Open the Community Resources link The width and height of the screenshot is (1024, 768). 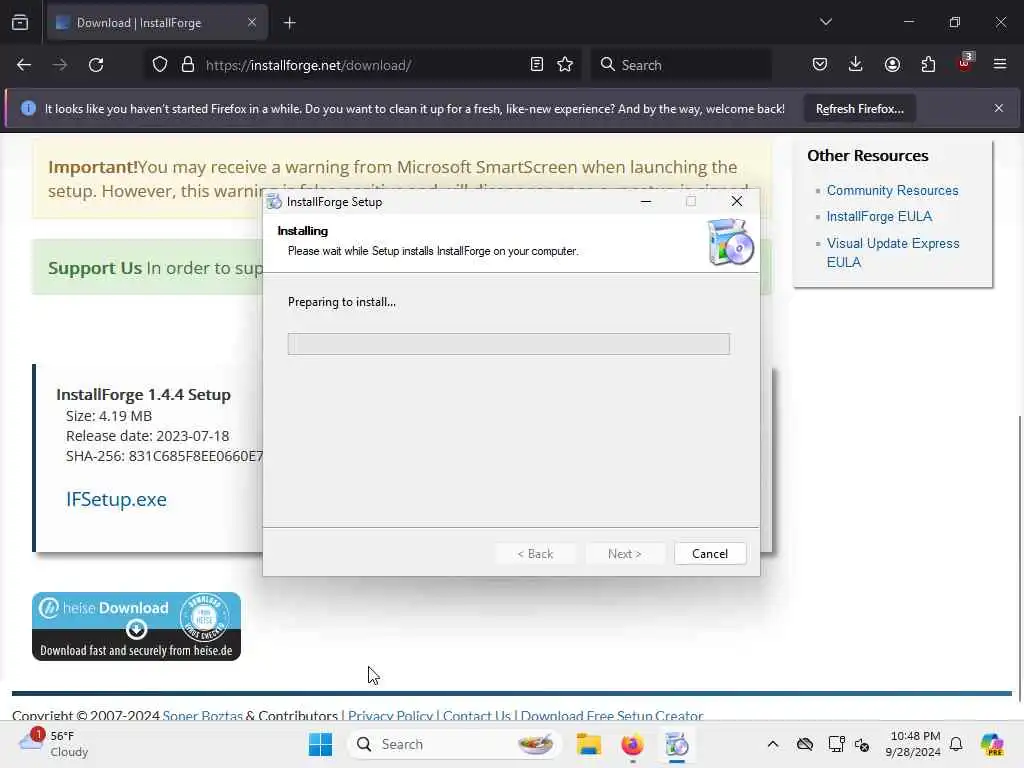(893, 191)
